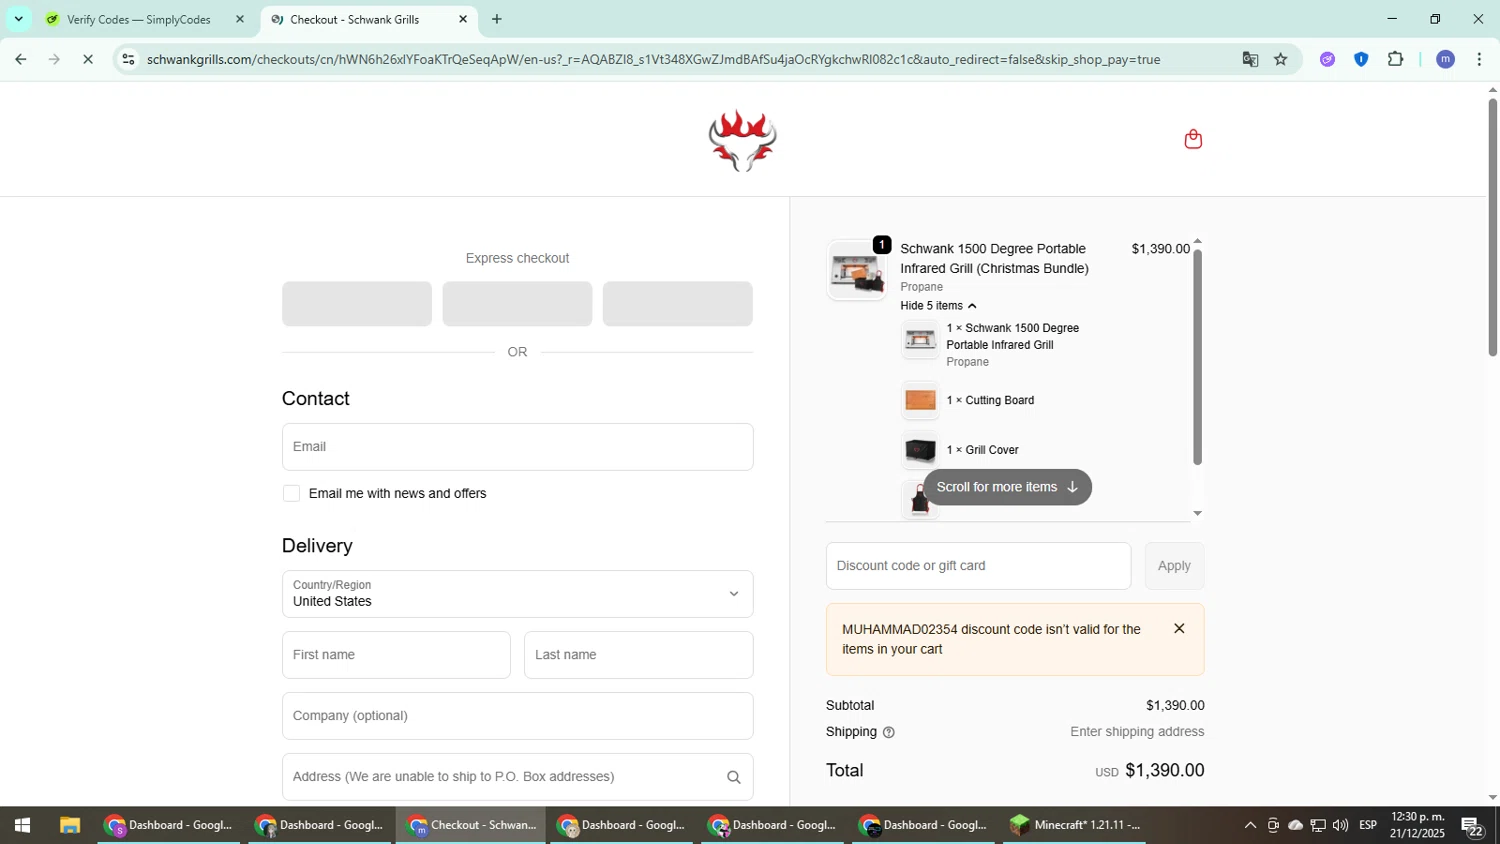1500x844 pixels.
Task: Close the Checkout Schwank Grills tab
Action: click(463, 19)
